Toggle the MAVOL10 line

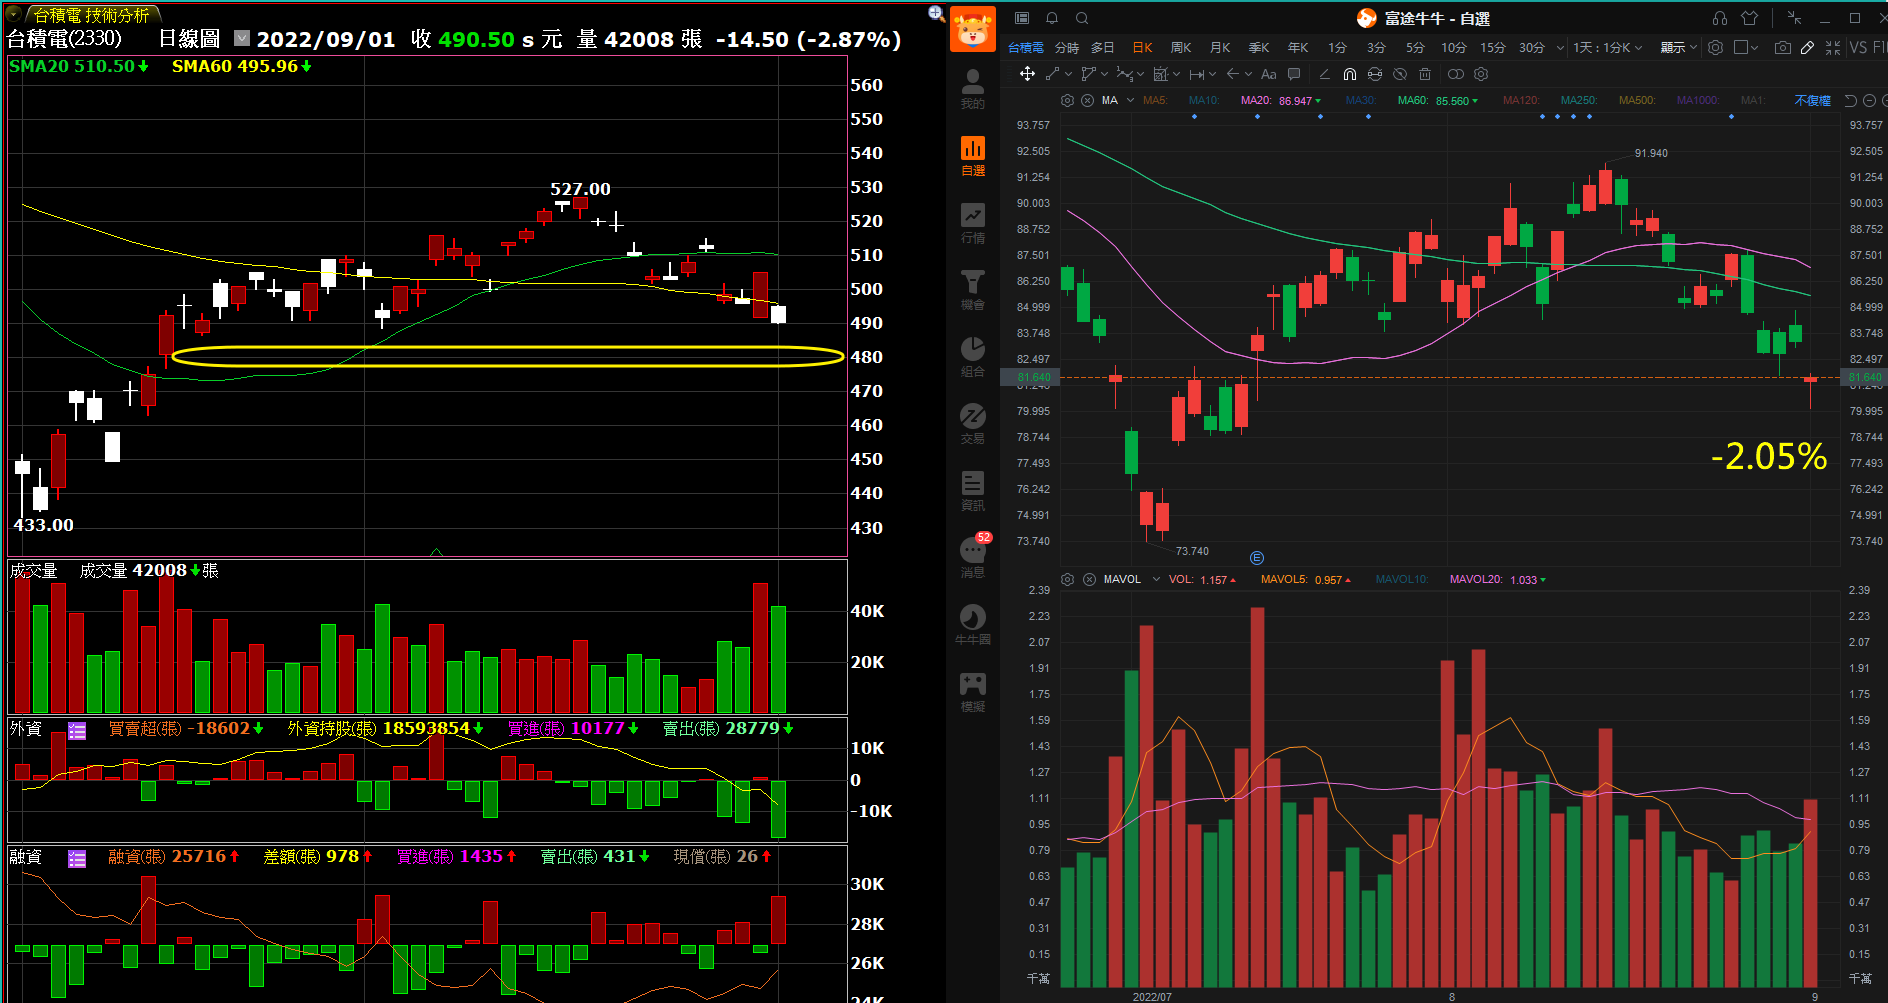(1402, 579)
